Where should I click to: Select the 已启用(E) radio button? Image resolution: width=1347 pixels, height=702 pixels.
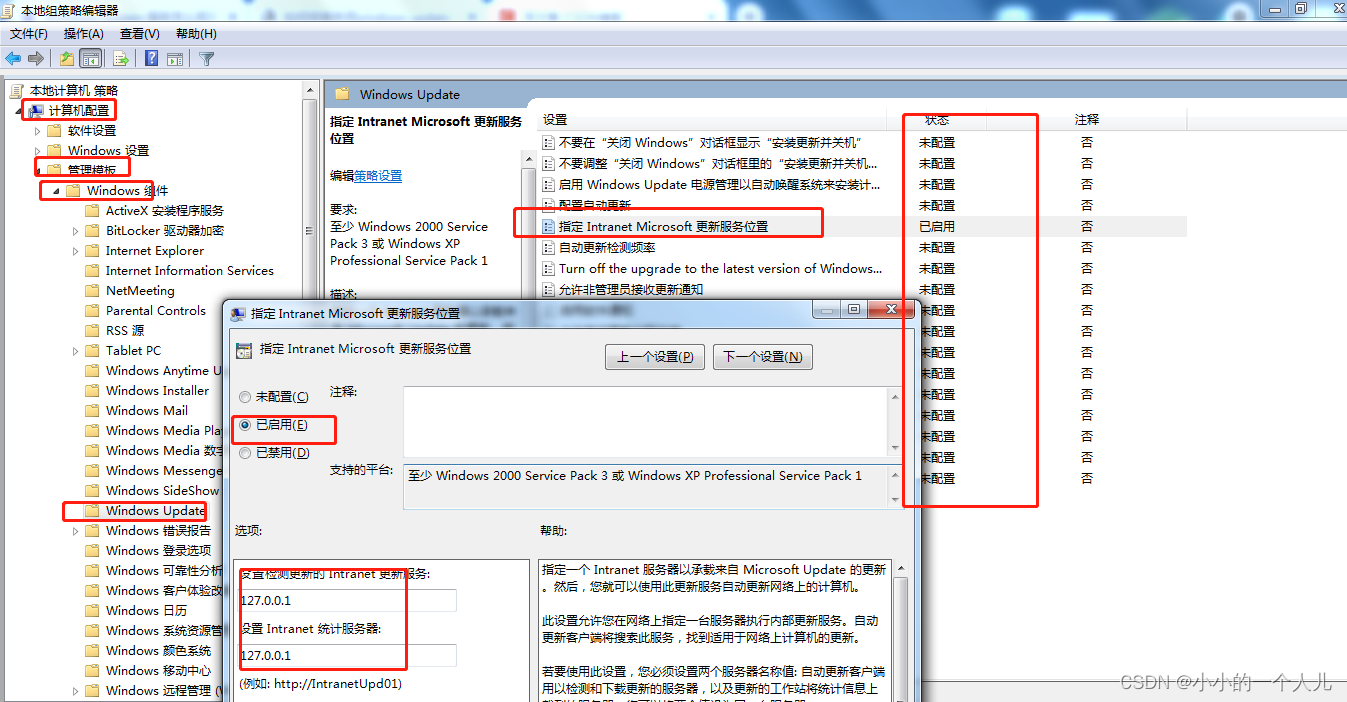pyautogui.click(x=245, y=425)
